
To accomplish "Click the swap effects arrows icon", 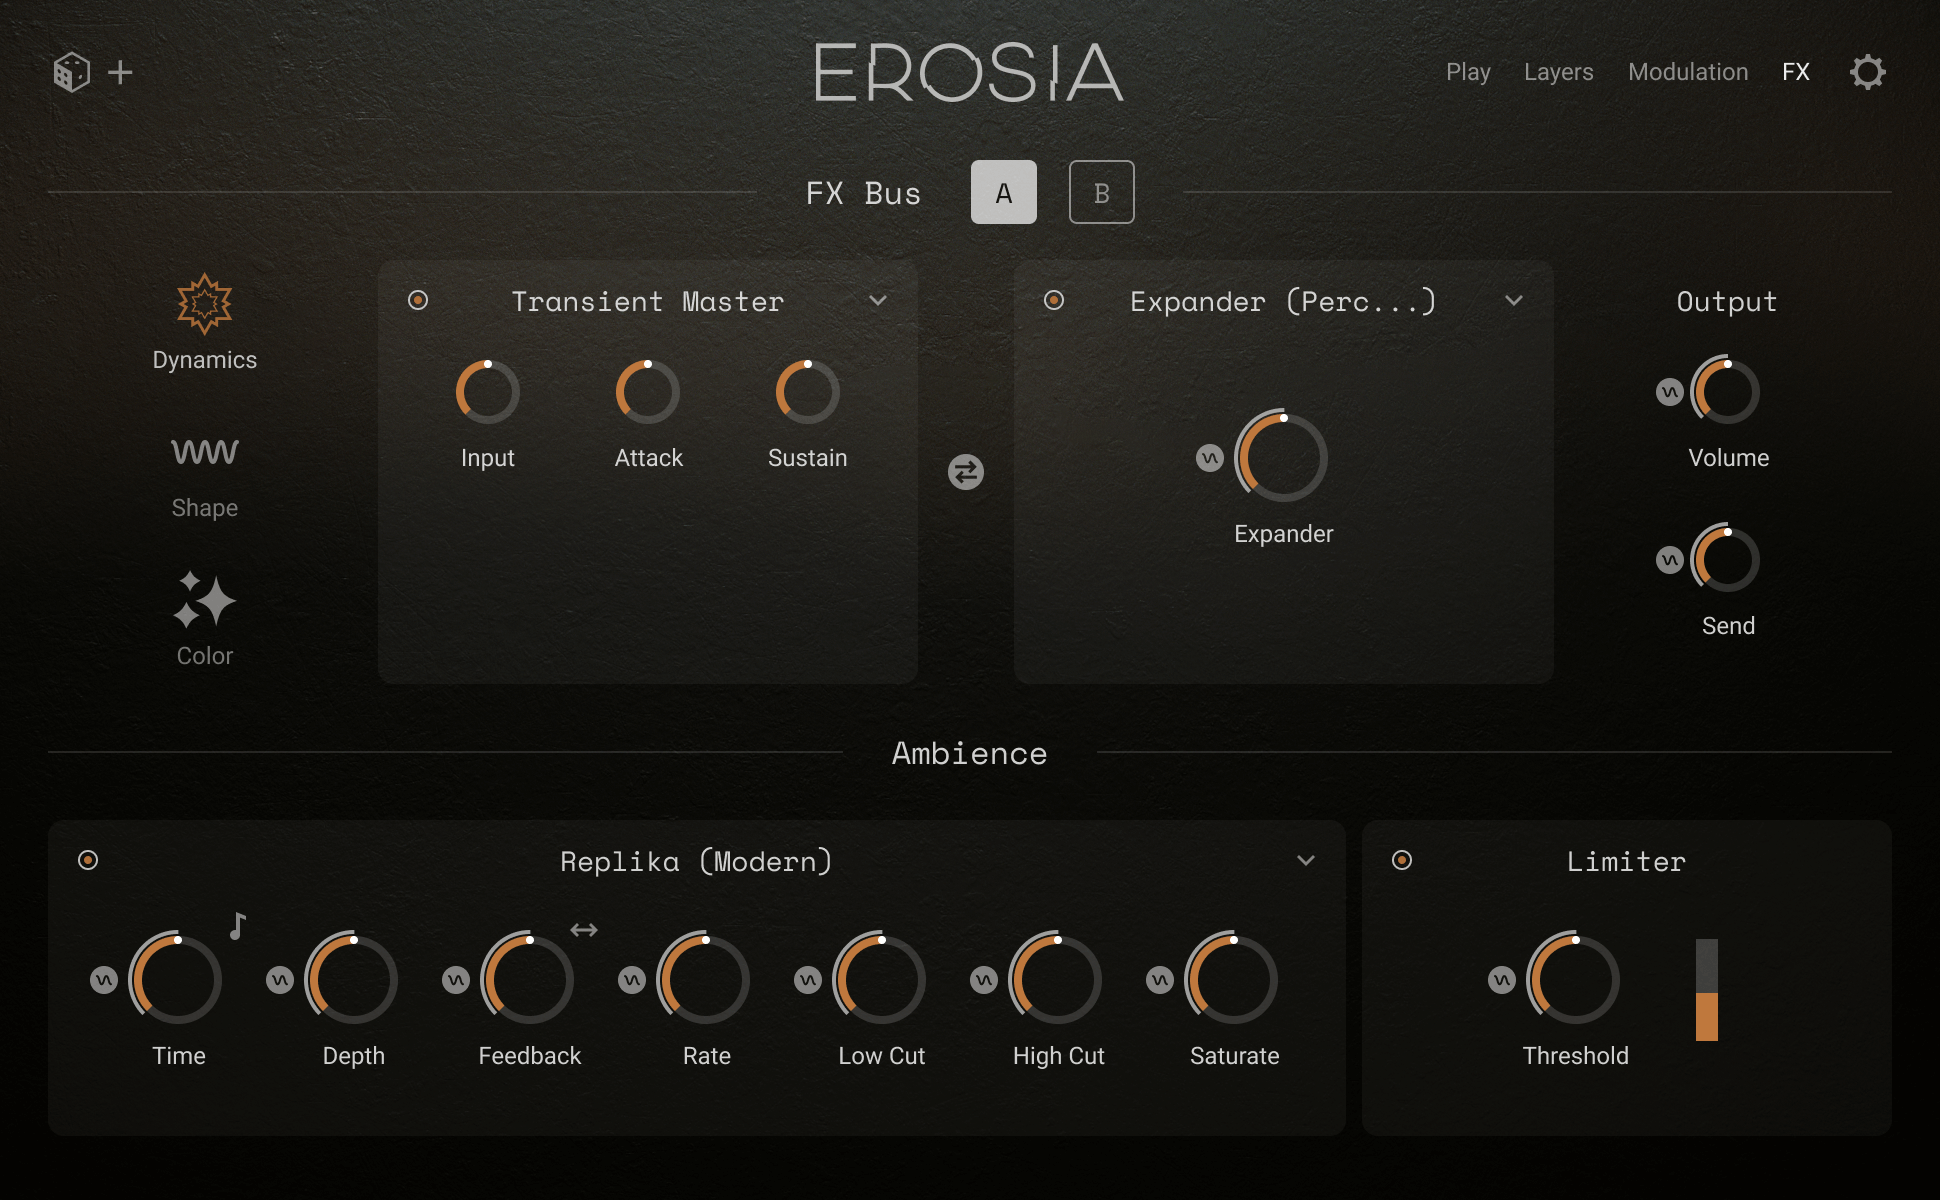I will point(965,472).
